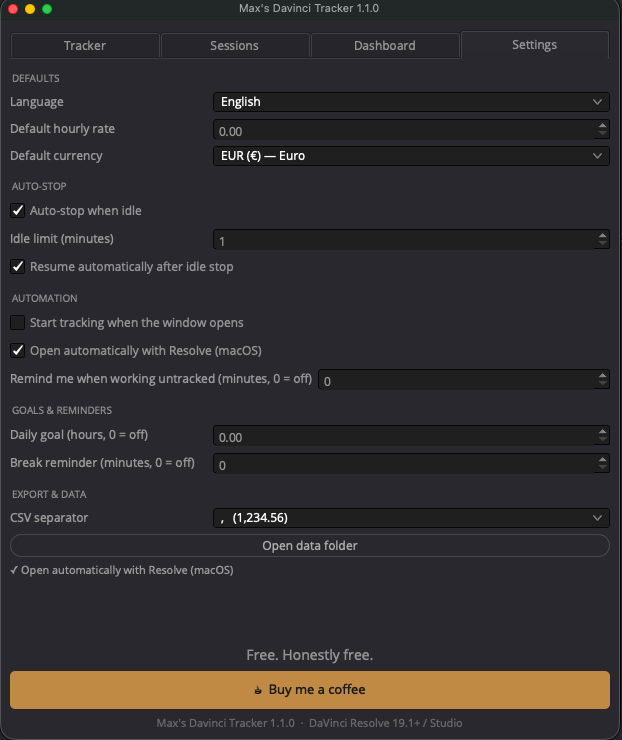Decrease Break reminder minutes
This screenshot has width=622, height=740.
[603, 468]
